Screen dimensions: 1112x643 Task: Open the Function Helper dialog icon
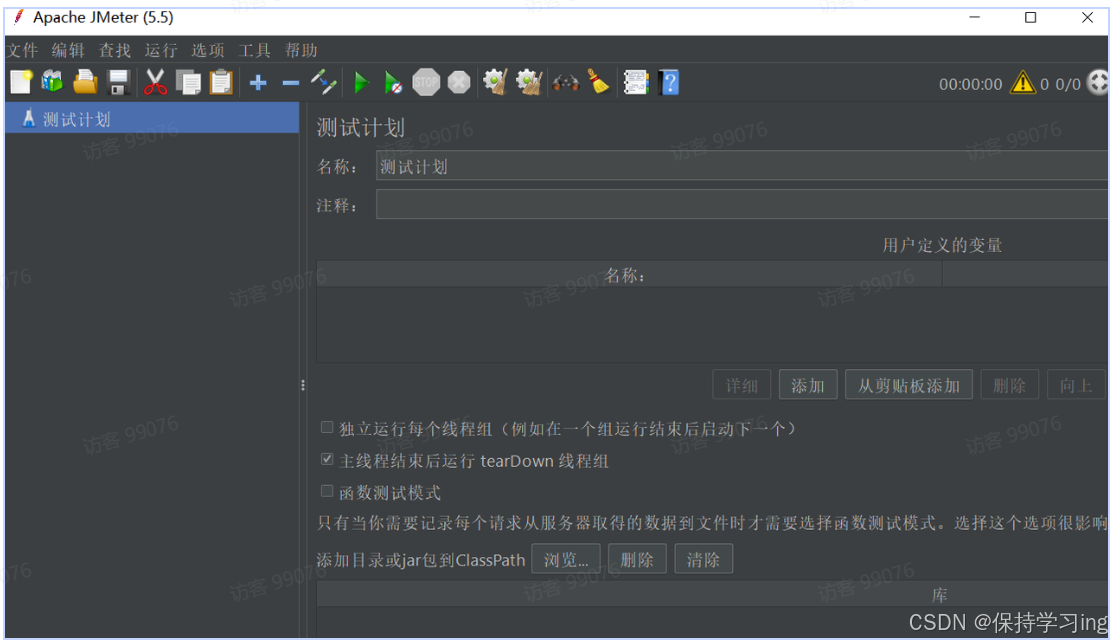click(x=636, y=82)
